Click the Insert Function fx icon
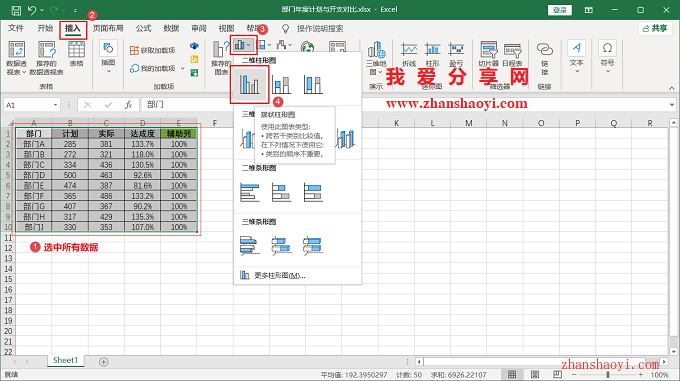Screen dimensions: 680x381 (x=128, y=105)
